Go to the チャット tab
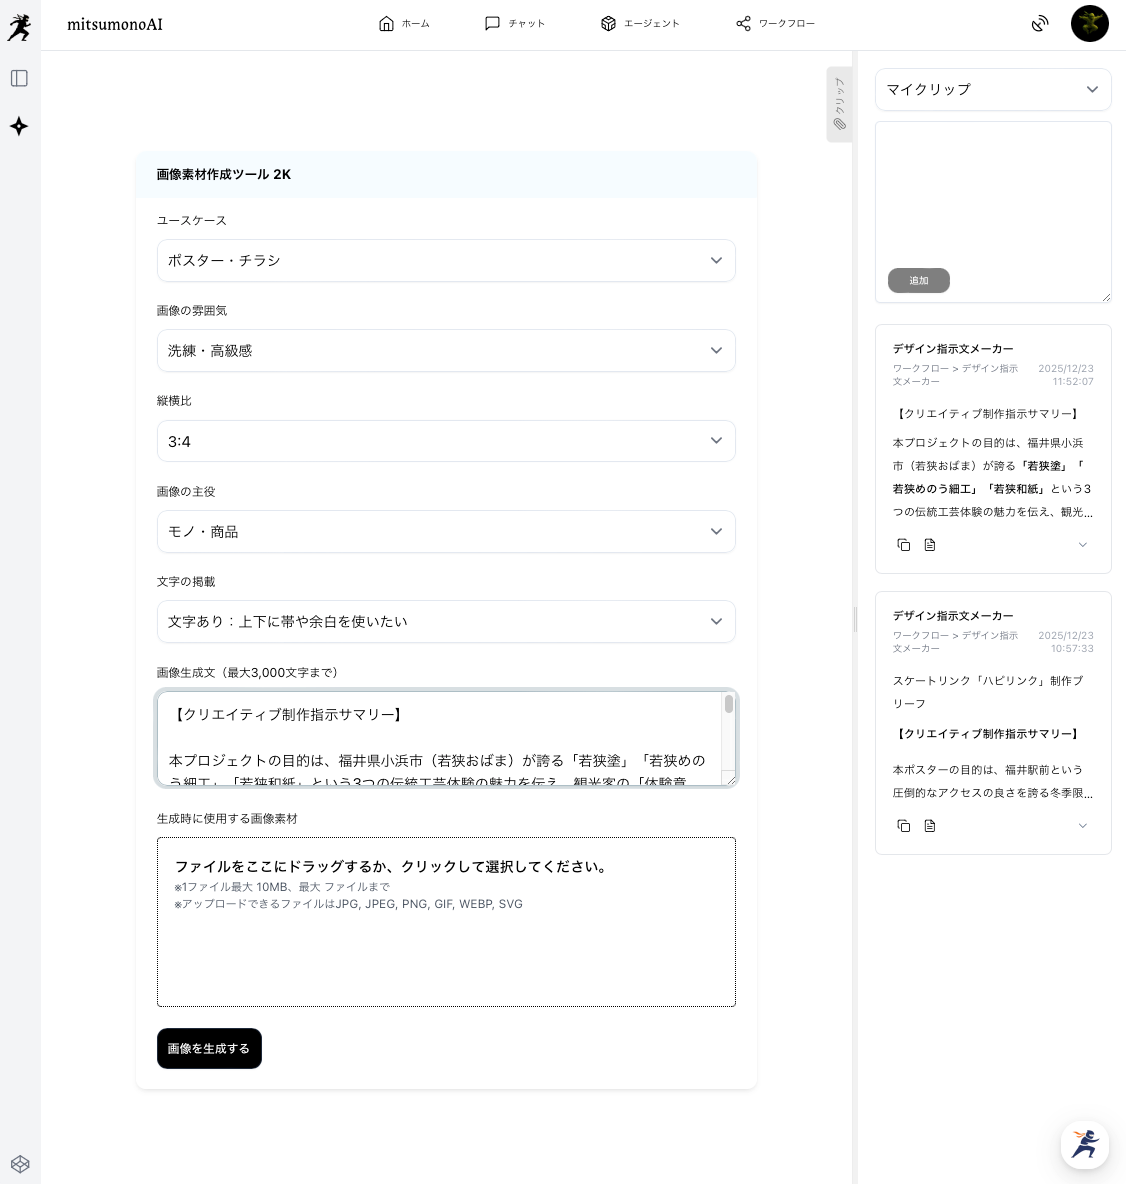Viewport: 1126px width, 1184px height. click(515, 24)
